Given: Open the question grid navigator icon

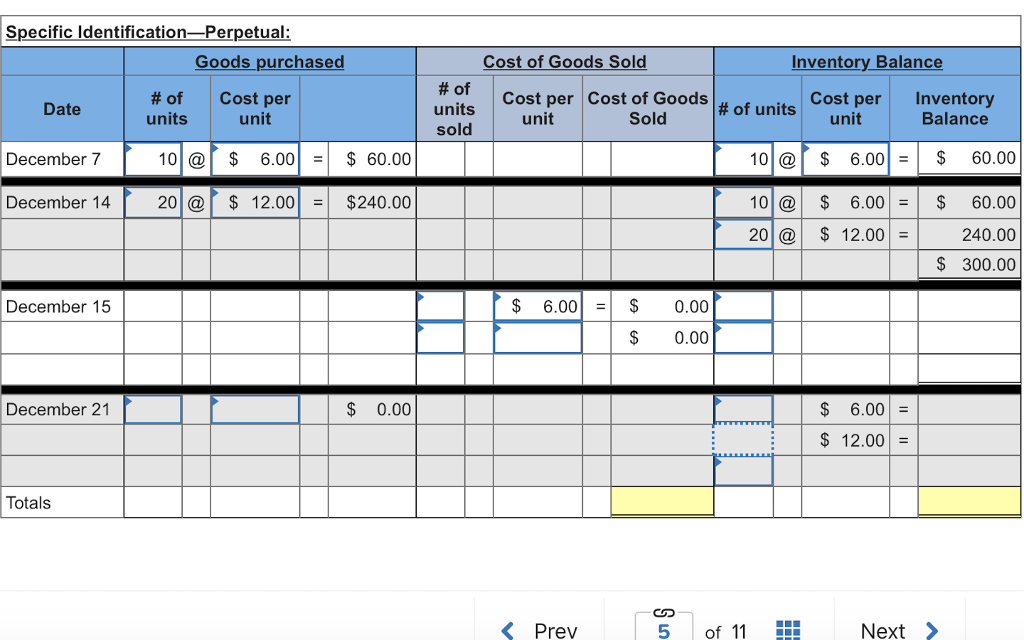Looking at the screenshot, I should pyautogui.click(x=787, y=630).
